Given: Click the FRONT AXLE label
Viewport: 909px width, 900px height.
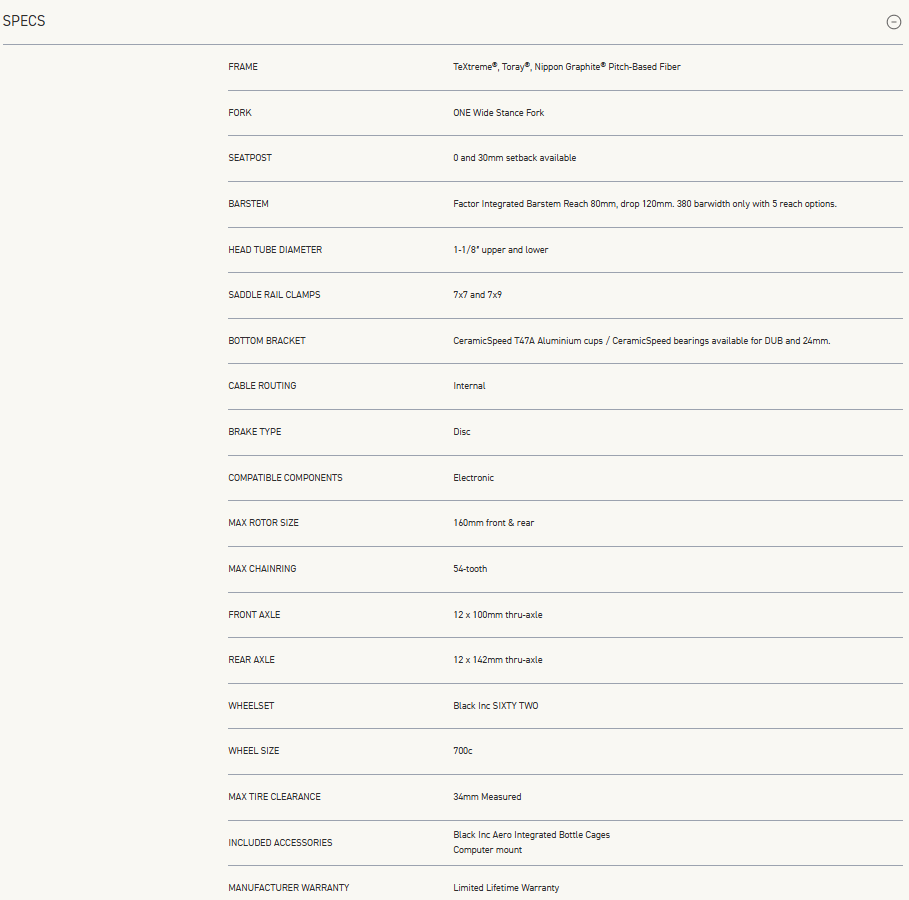Looking at the screenshot, I should [x=254, y=614].
